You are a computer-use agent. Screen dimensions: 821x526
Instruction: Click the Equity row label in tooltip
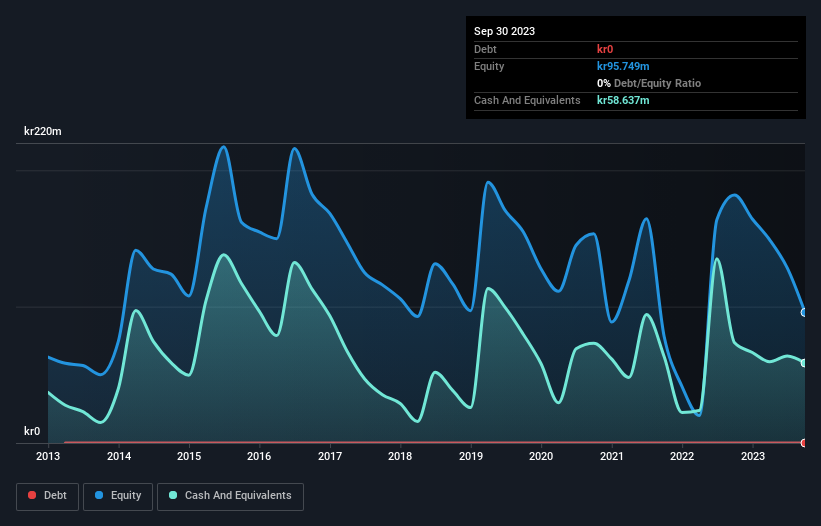(489, 66)
